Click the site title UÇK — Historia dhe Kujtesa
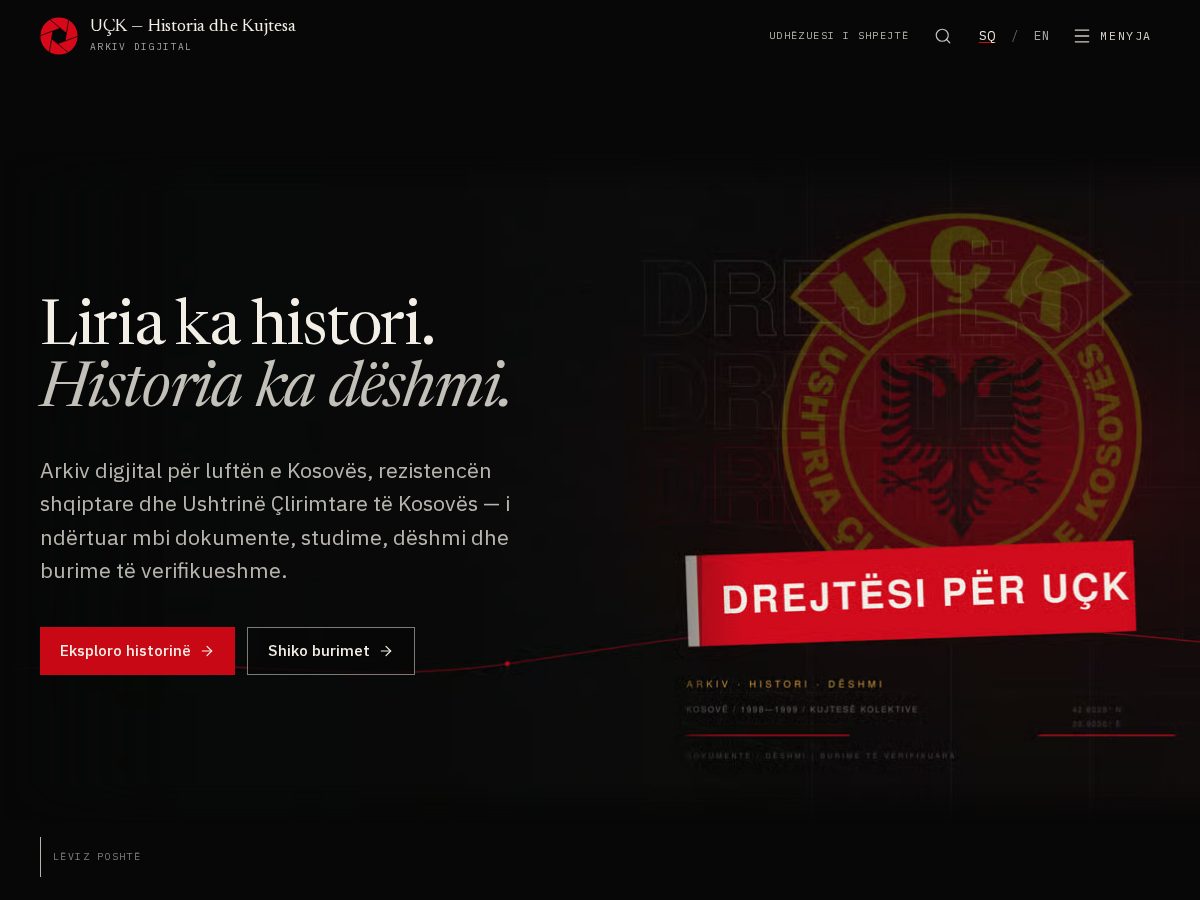Image resolution: width=1200 pixels, height=900 pixels. 193,26
